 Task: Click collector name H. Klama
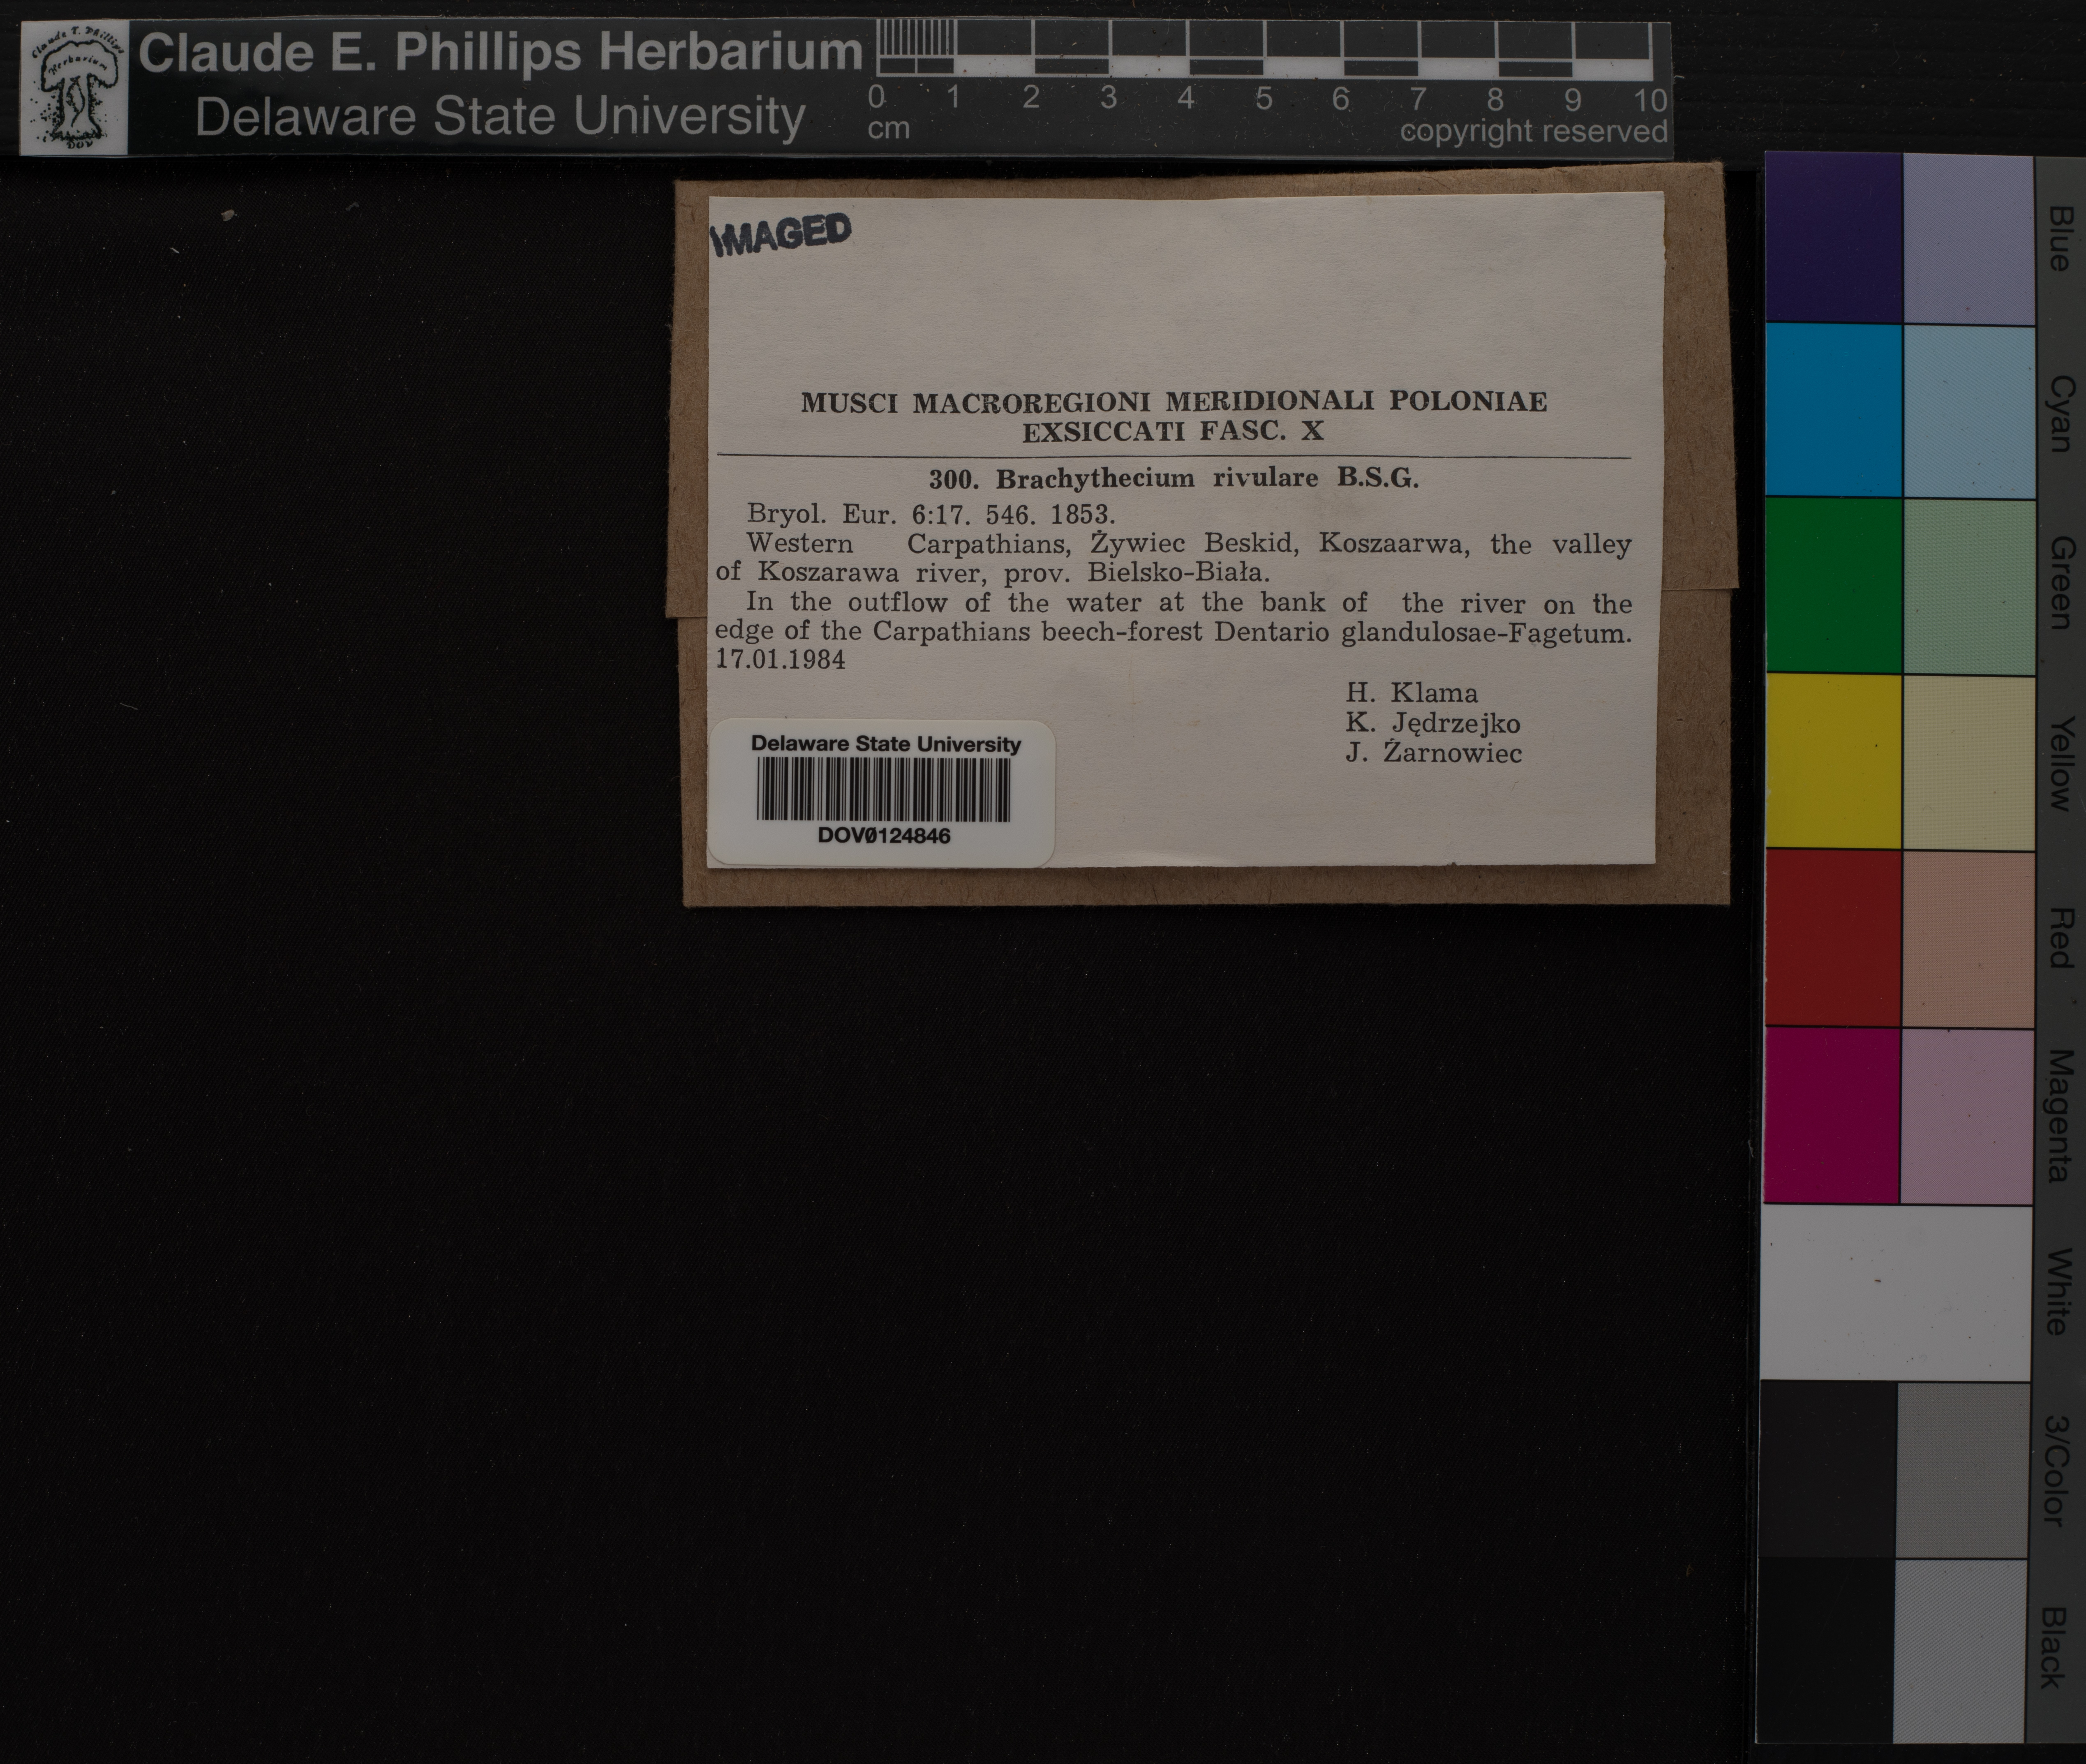1411,693
